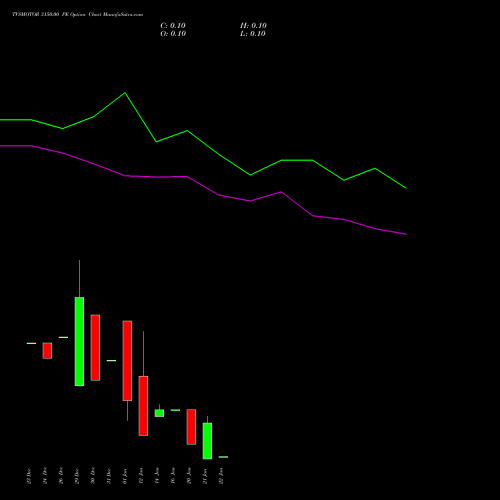Click the 'L: 0.10' low value
500x500 pixels.
pos(253,34)
